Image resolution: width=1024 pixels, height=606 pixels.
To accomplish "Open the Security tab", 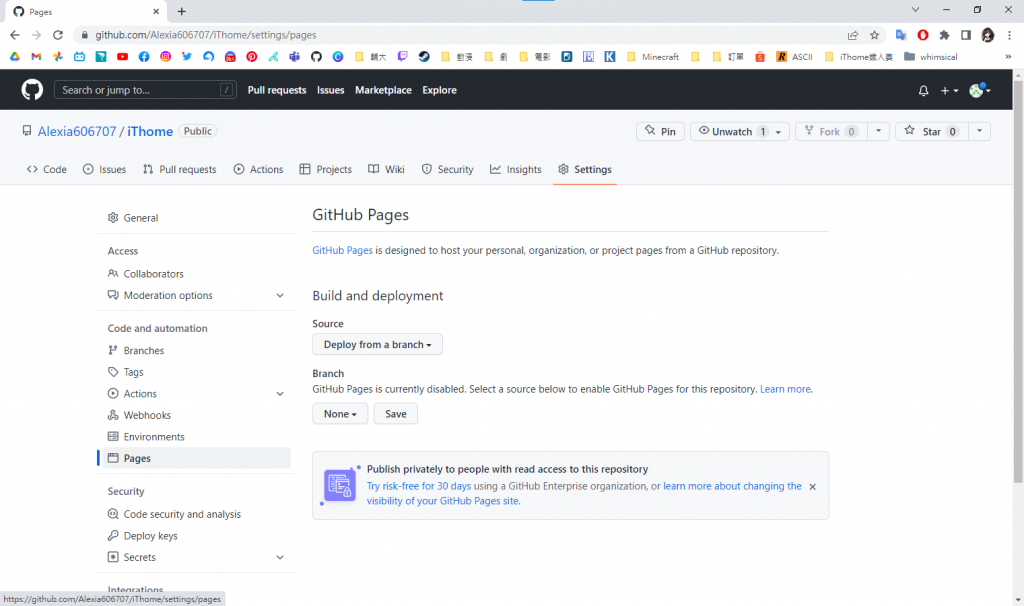I will [x=447, y=169].
